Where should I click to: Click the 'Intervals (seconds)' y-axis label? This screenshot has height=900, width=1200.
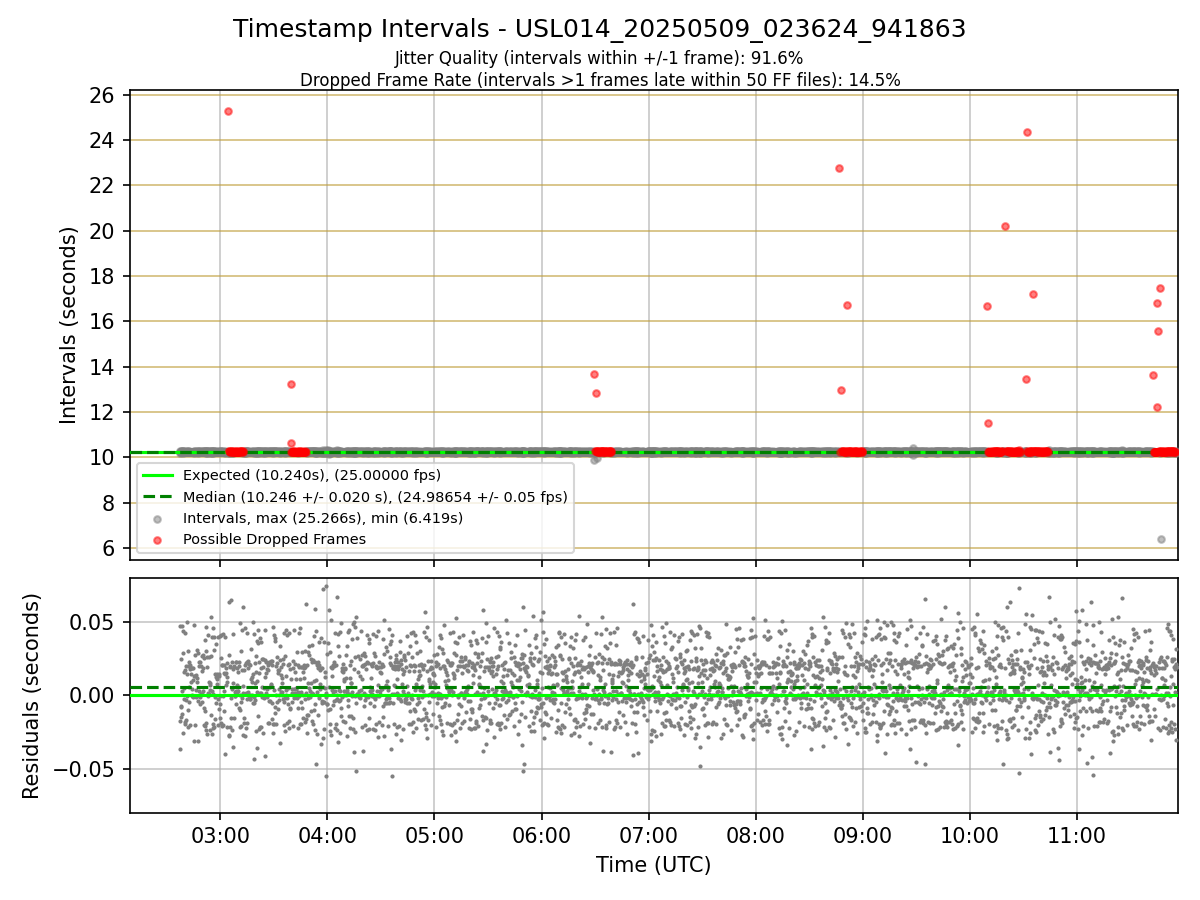[x=69, y=325]
